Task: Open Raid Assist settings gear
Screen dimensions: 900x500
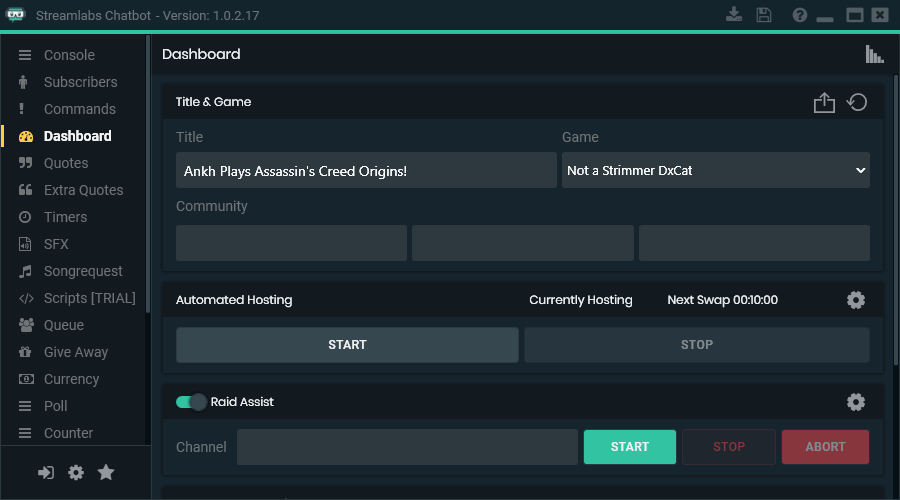Action: (x=856, y=402)
